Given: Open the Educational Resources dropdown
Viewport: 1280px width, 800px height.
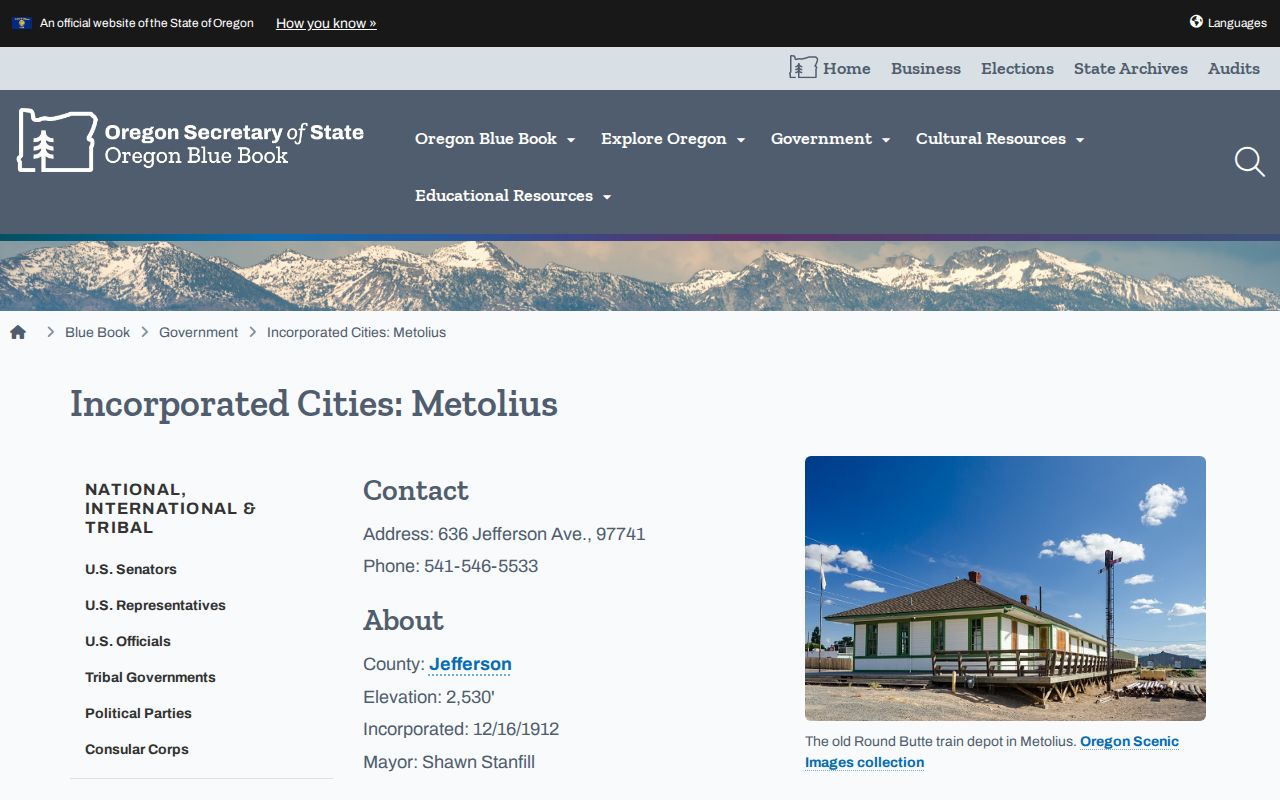Looking at the screenshot, I should 513,196.
